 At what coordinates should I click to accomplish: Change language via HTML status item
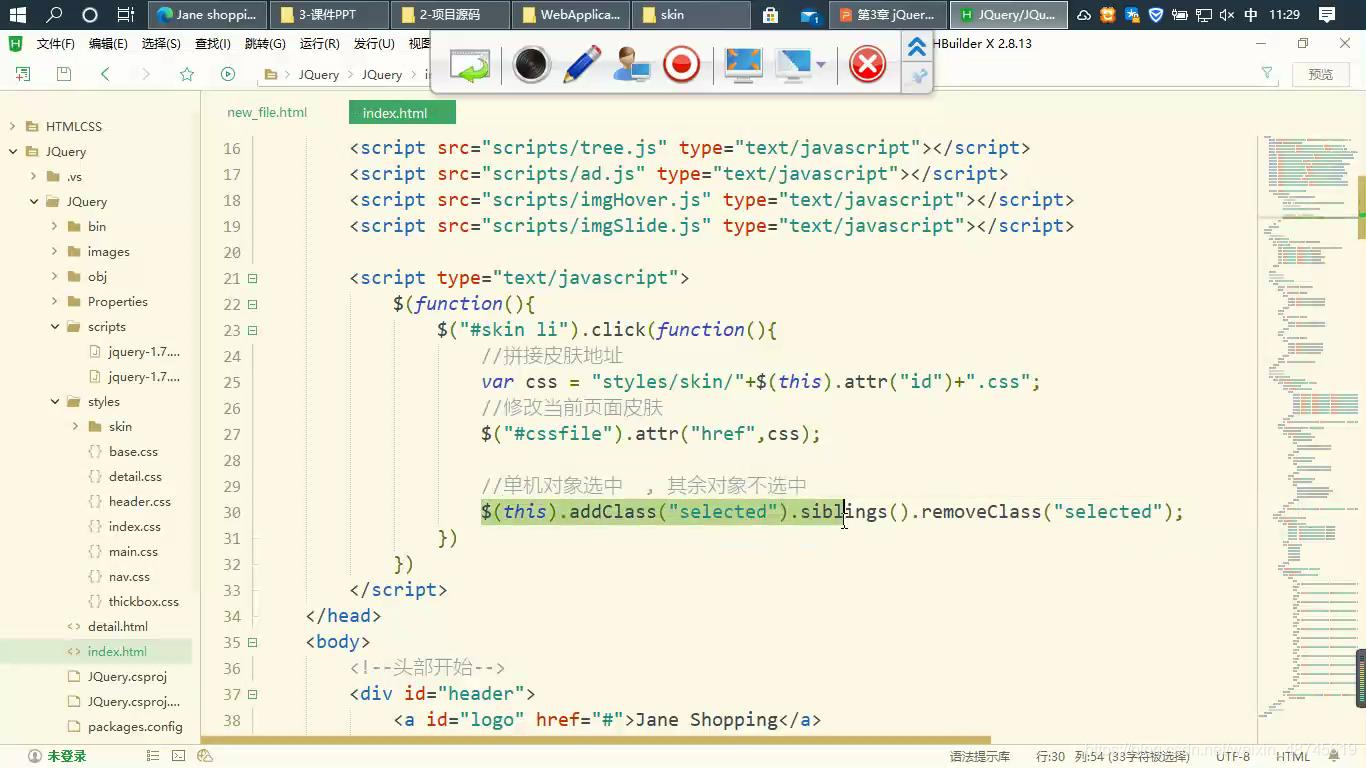(x=1292, y=757)
